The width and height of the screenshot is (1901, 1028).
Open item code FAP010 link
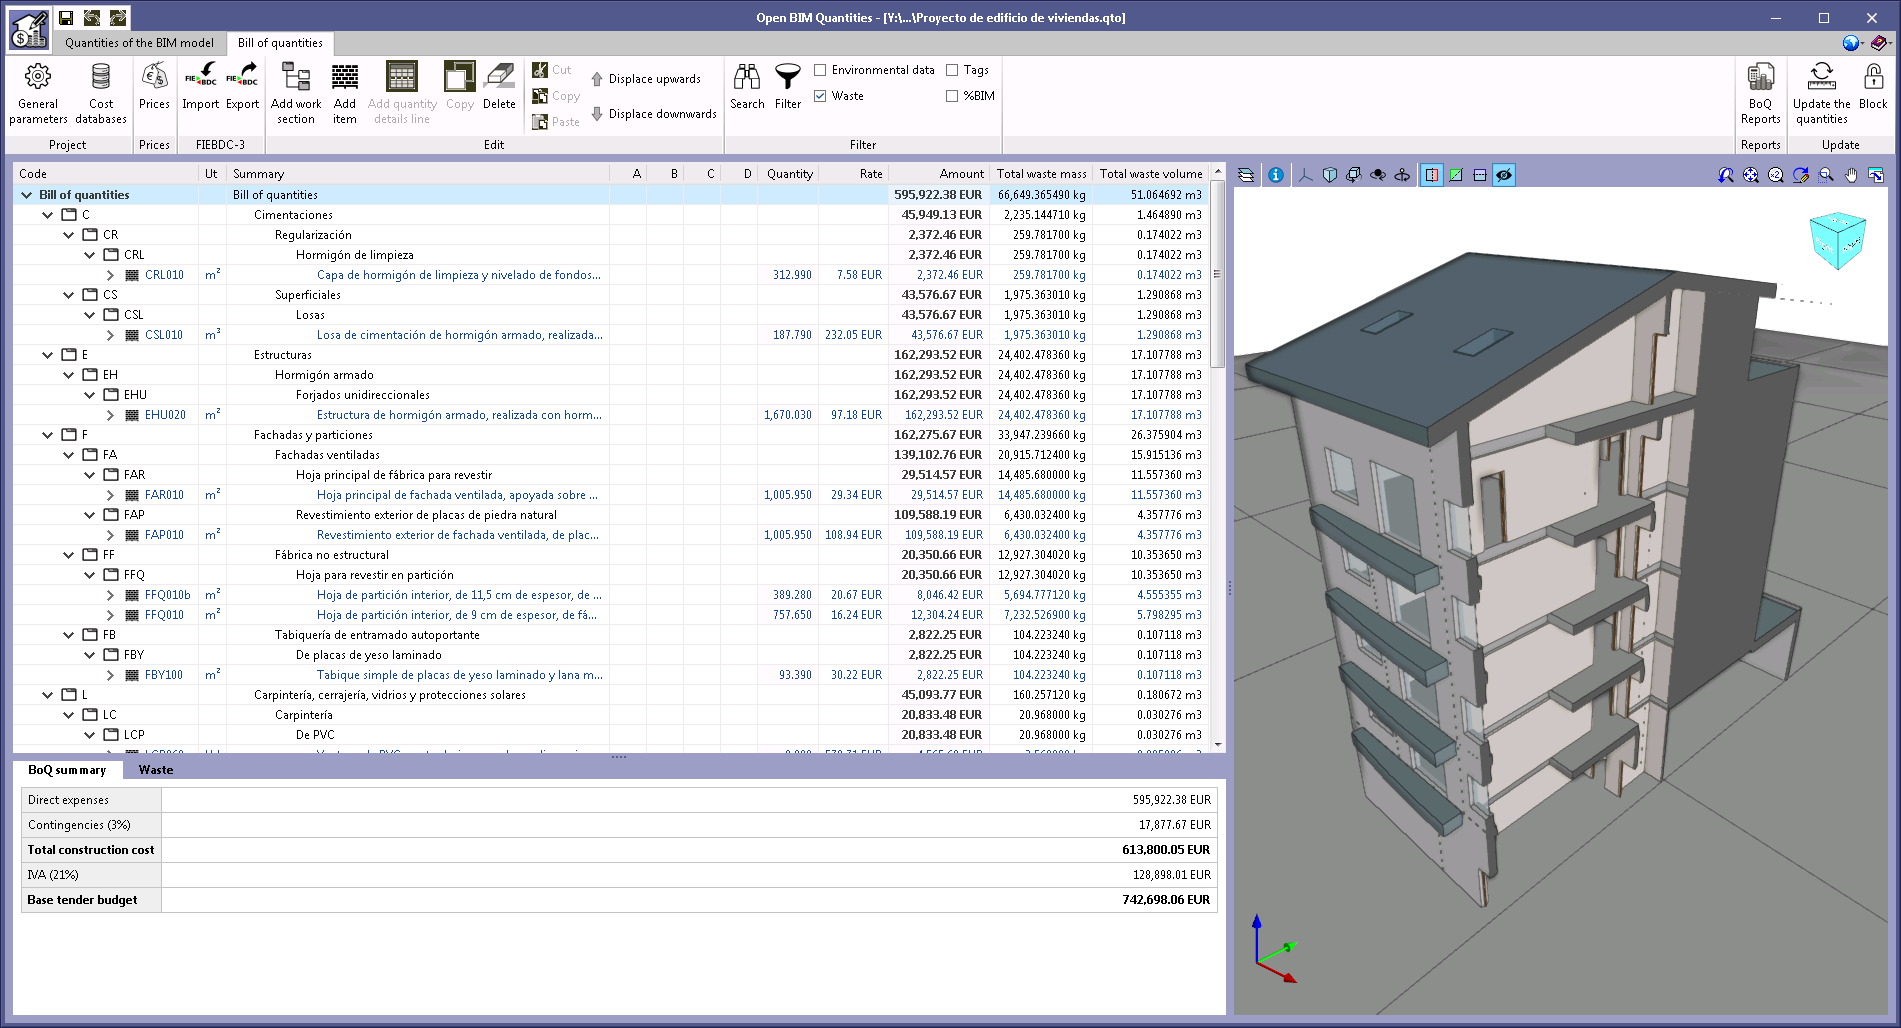click(x=164, y=535)
